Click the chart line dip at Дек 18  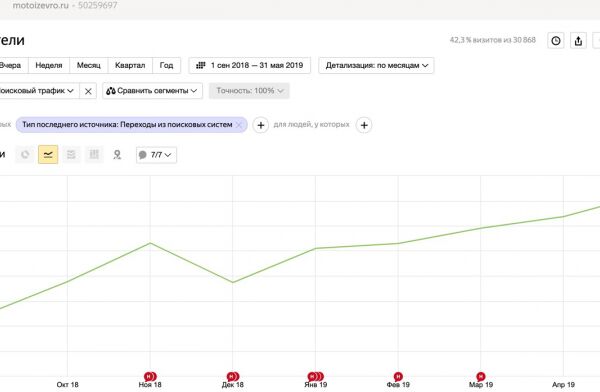(x=233, y=283)
